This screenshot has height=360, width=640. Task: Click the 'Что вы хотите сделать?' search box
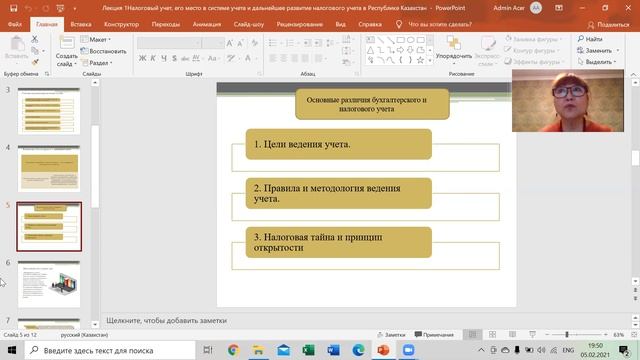[440, 24]
